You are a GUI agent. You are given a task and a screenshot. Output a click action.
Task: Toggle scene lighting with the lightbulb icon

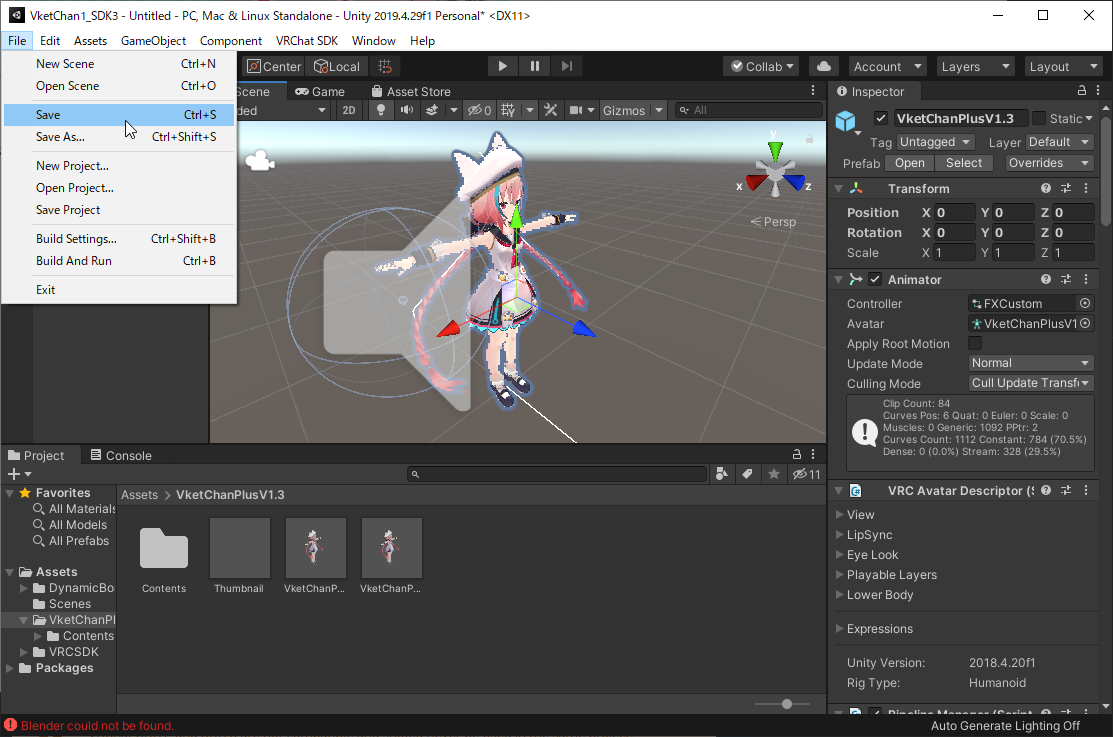(380, 110)
